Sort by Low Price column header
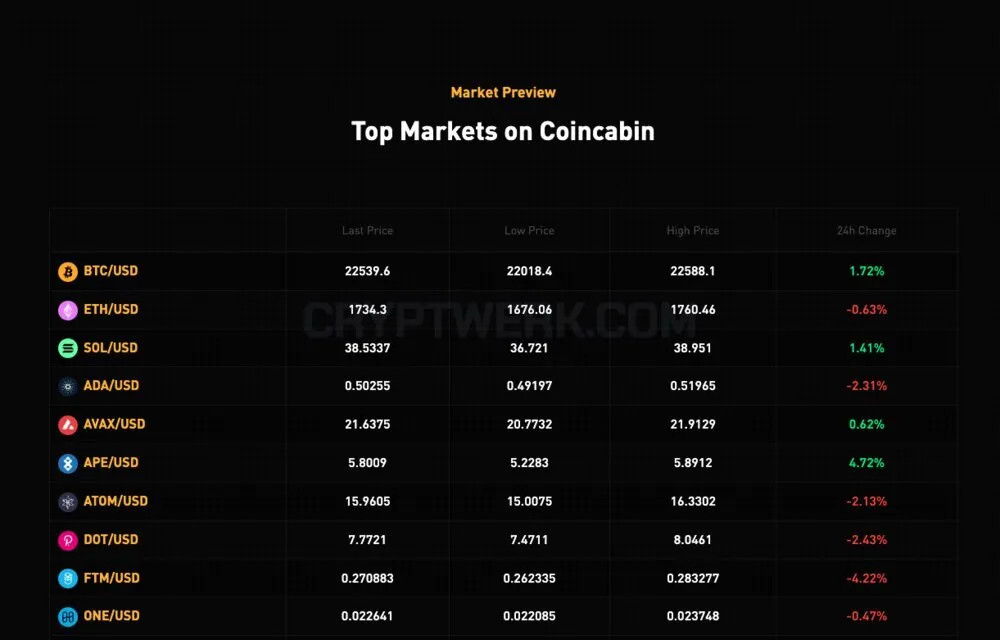 (529, 231)
